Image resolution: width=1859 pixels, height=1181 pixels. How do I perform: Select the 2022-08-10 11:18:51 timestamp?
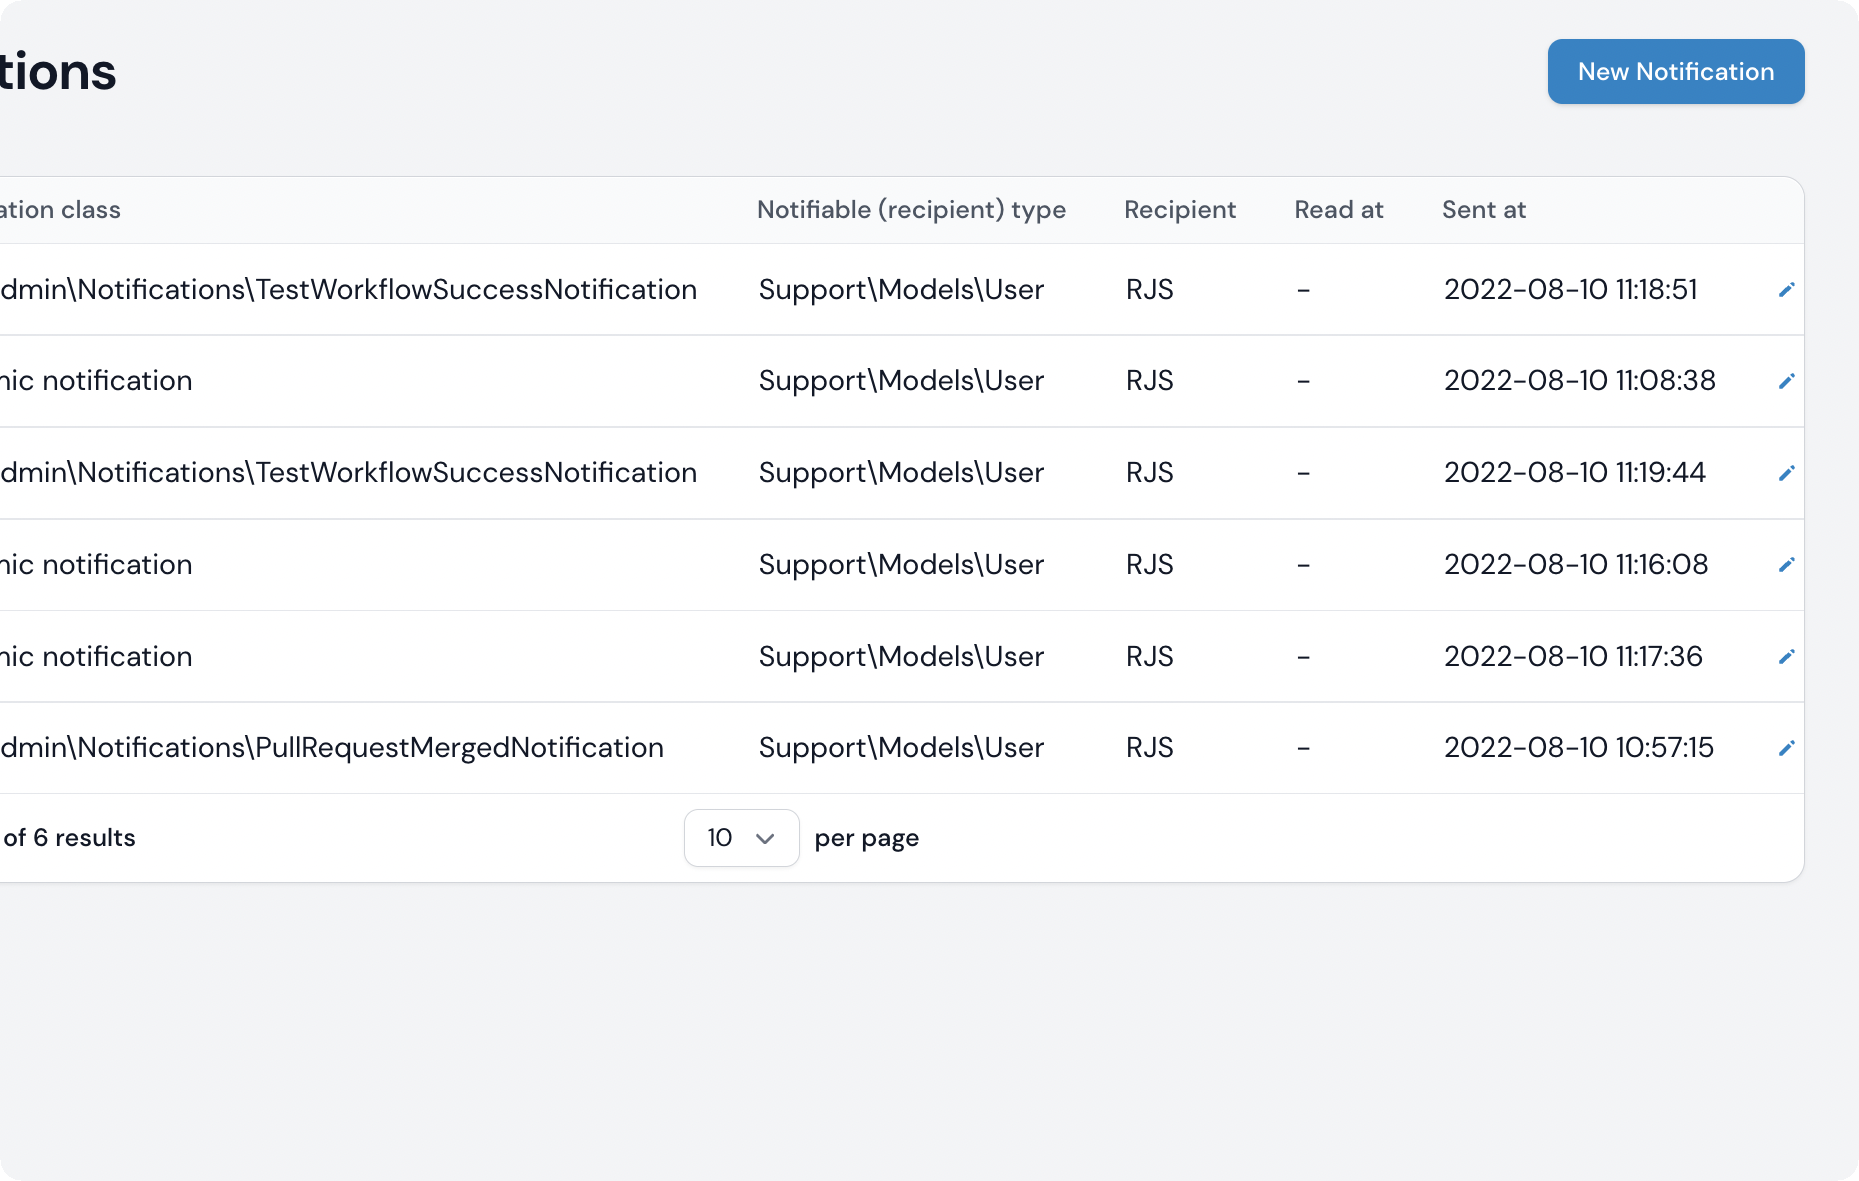[x=1571, y=290]
